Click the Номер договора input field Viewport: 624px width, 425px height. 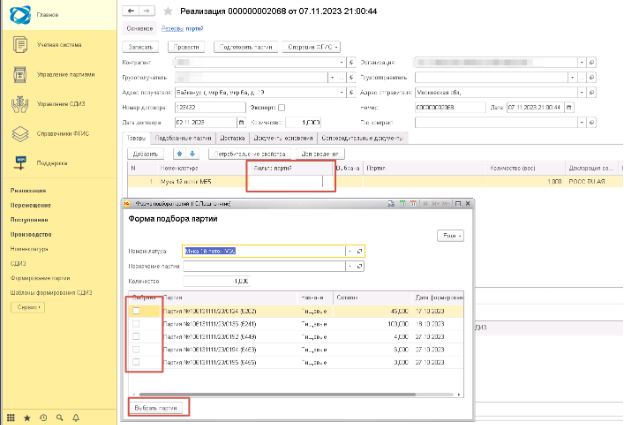pos(204,108)
